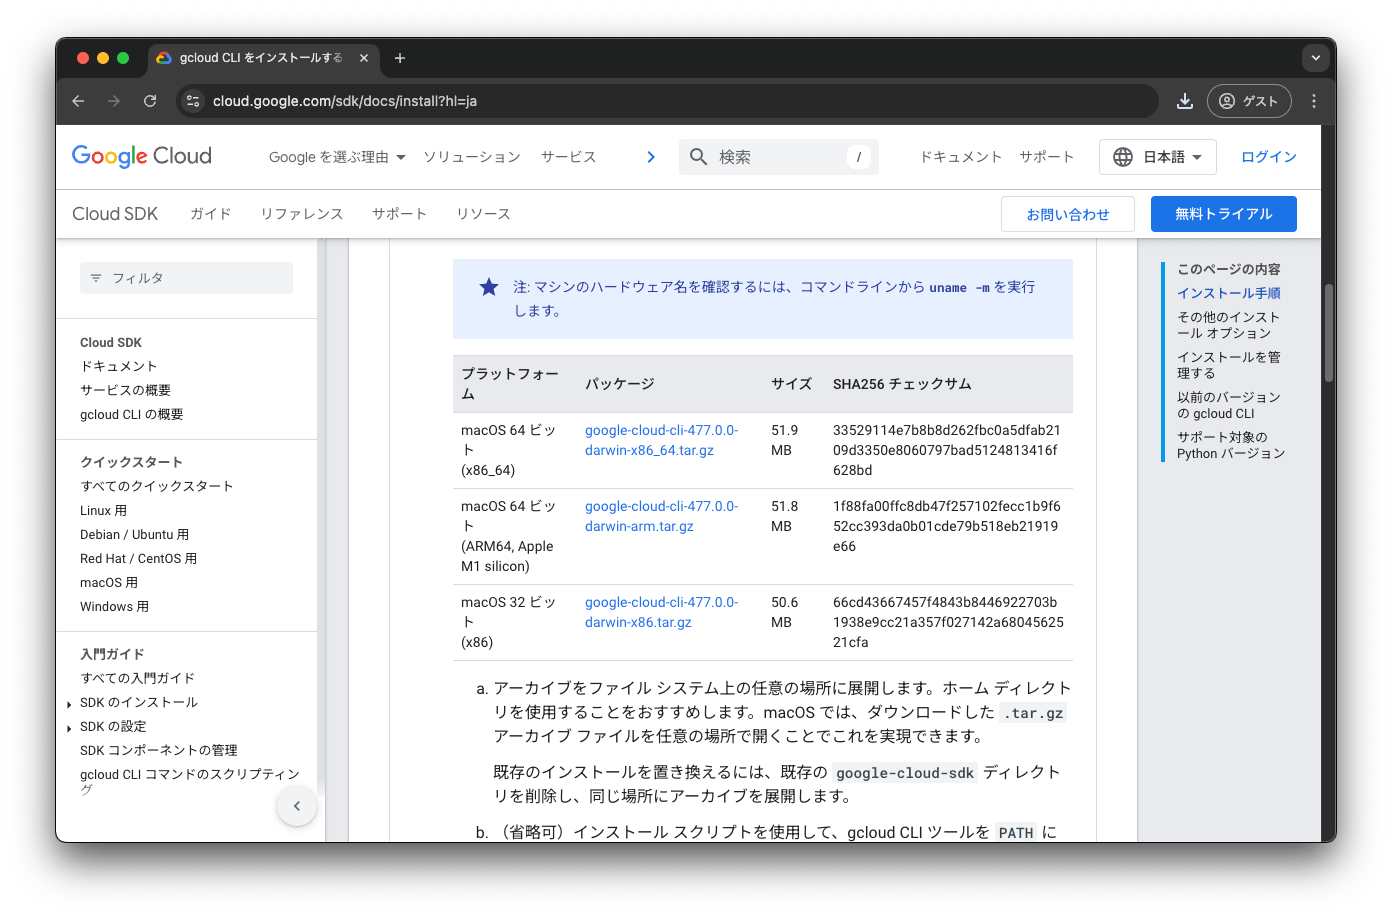Click the search magnifier icon
The width and height of the screenshot is (1392, 916).
[699, 157]
